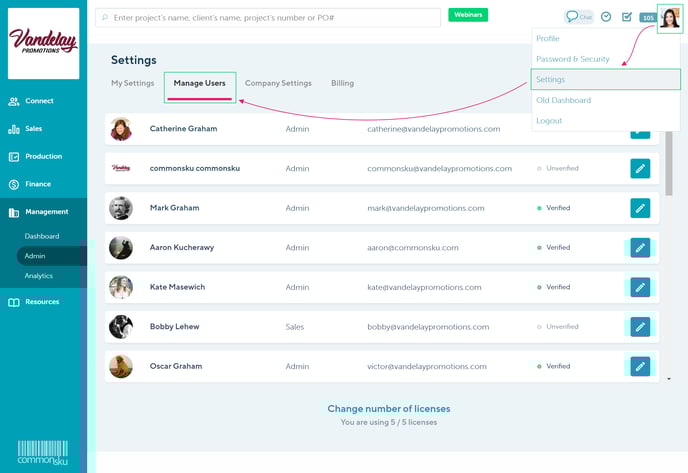Switch to the Company Settings tab
688x473 pixels.
278,83
